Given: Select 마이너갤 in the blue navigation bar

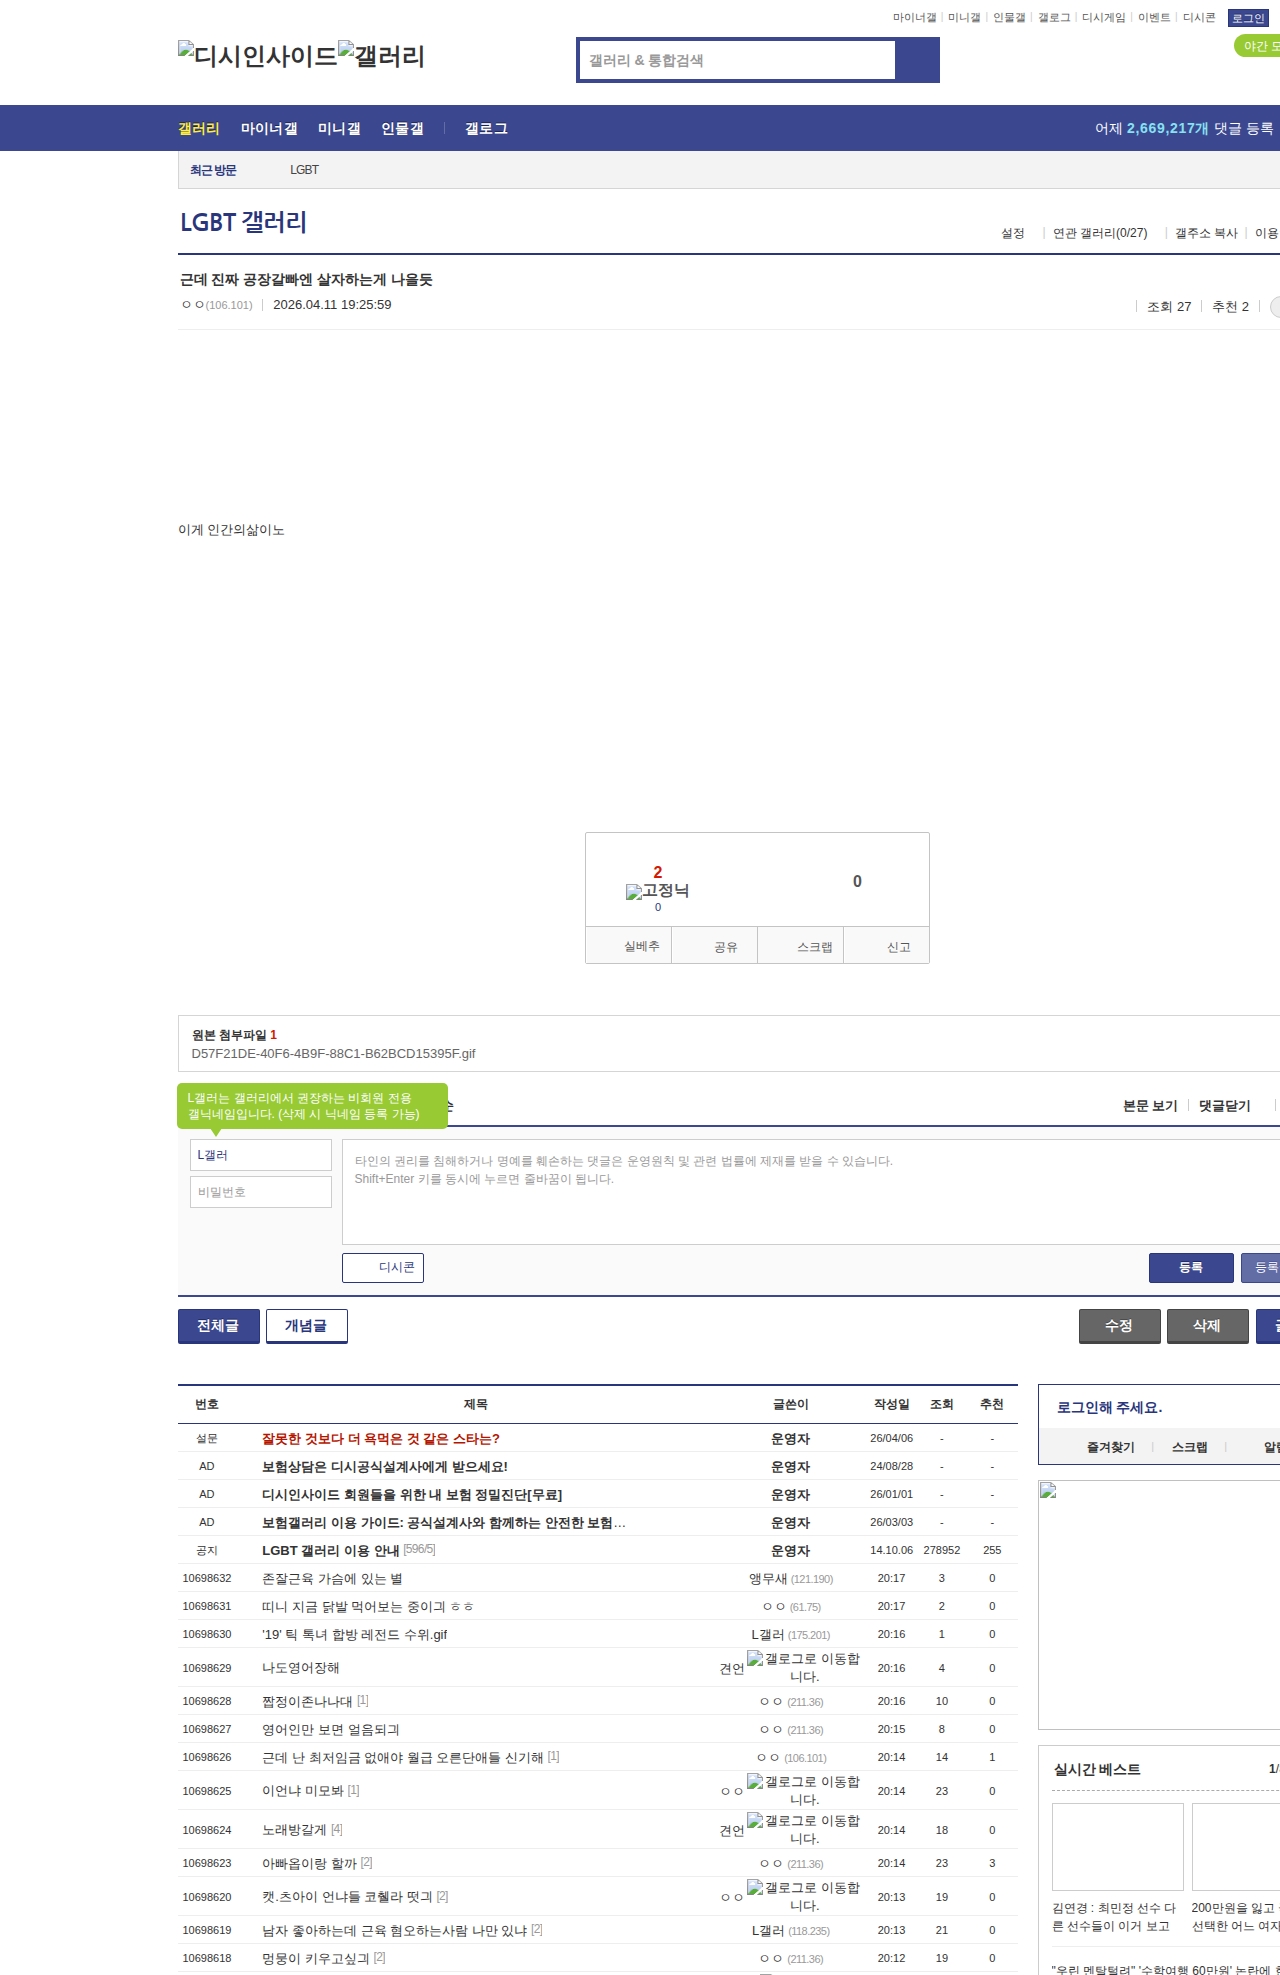Looking at the screenshot, I should pyautogui.click(x=269, y=128).
